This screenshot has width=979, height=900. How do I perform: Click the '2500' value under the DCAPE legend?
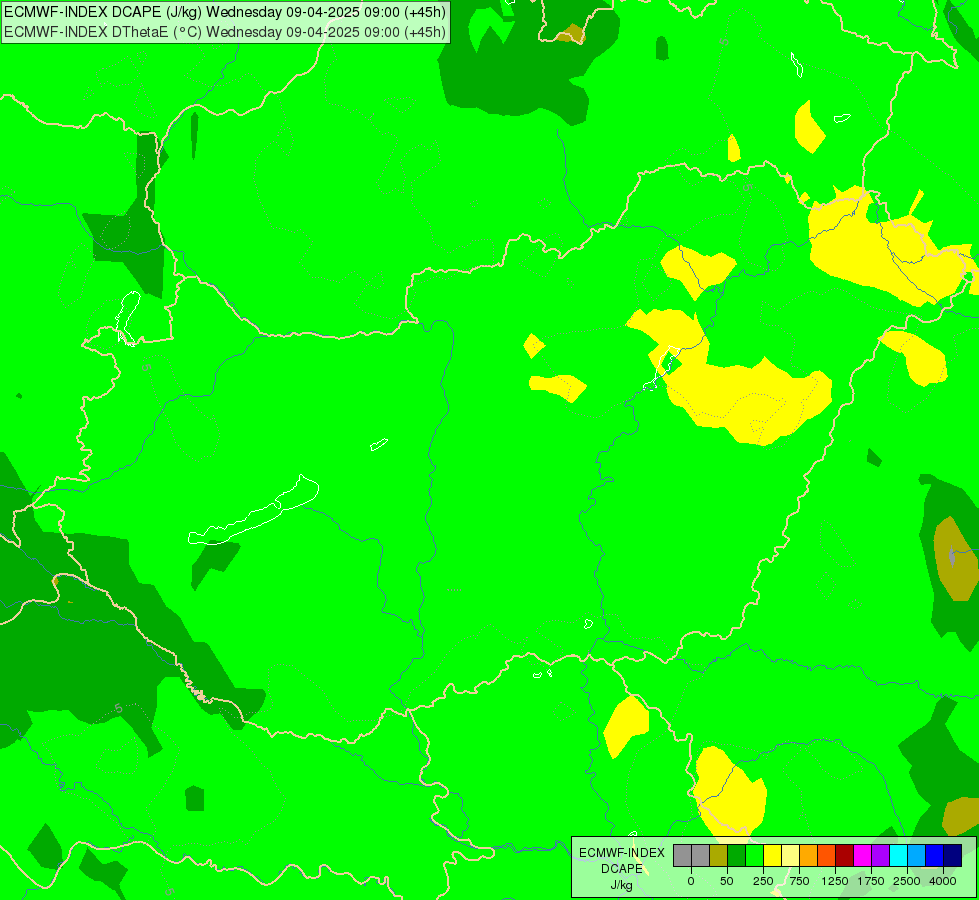click(907, 881)
